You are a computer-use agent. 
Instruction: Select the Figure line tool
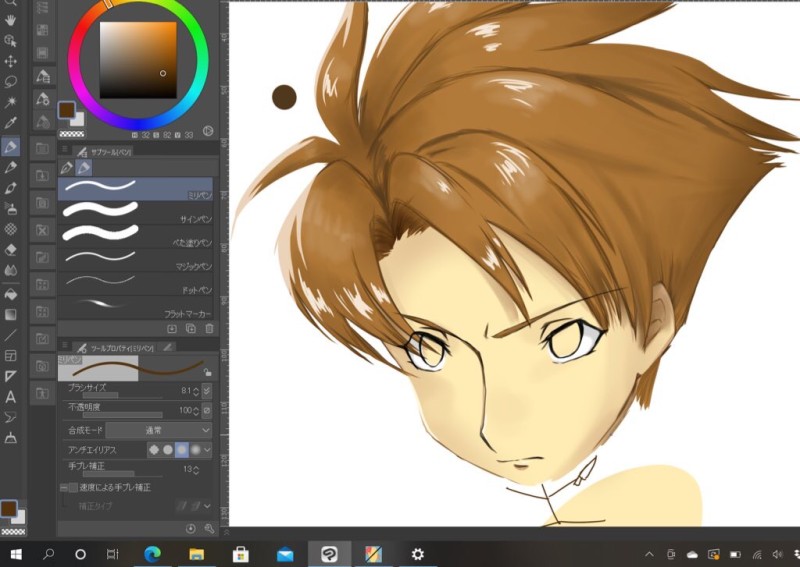[x=10, y=335]
